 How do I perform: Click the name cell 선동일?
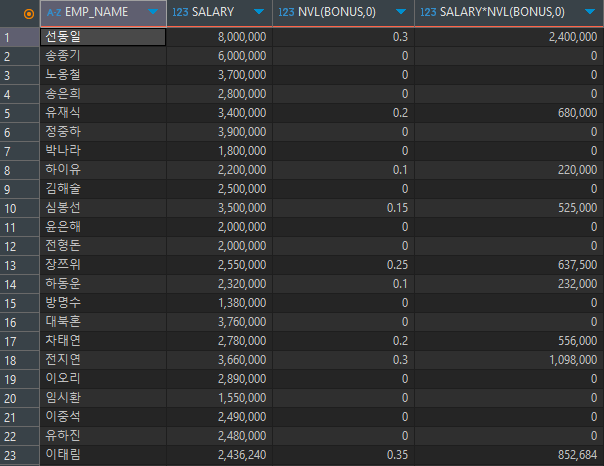pos(103,37)
